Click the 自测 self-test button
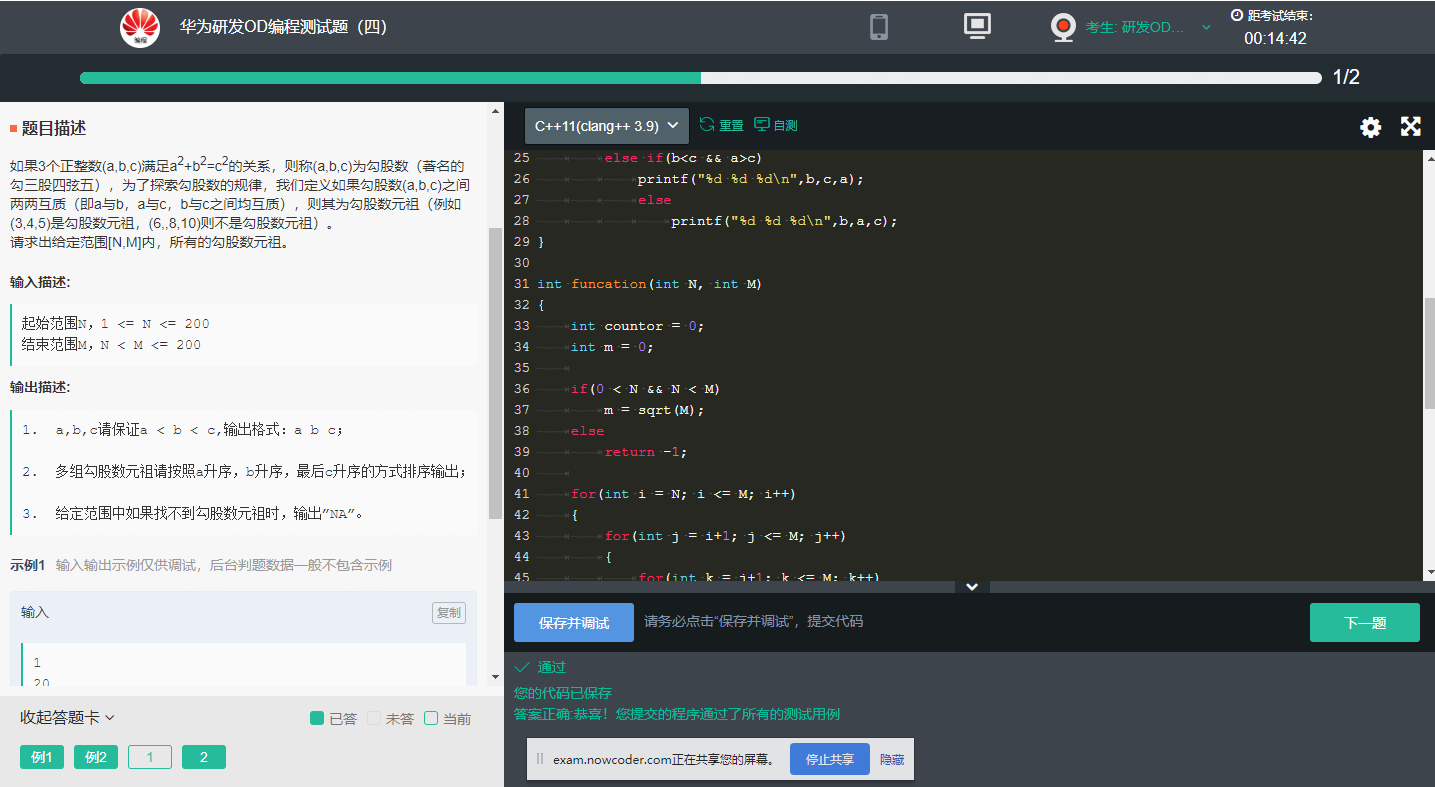Screen dimensions: 1435x787 tap(776, 125)
